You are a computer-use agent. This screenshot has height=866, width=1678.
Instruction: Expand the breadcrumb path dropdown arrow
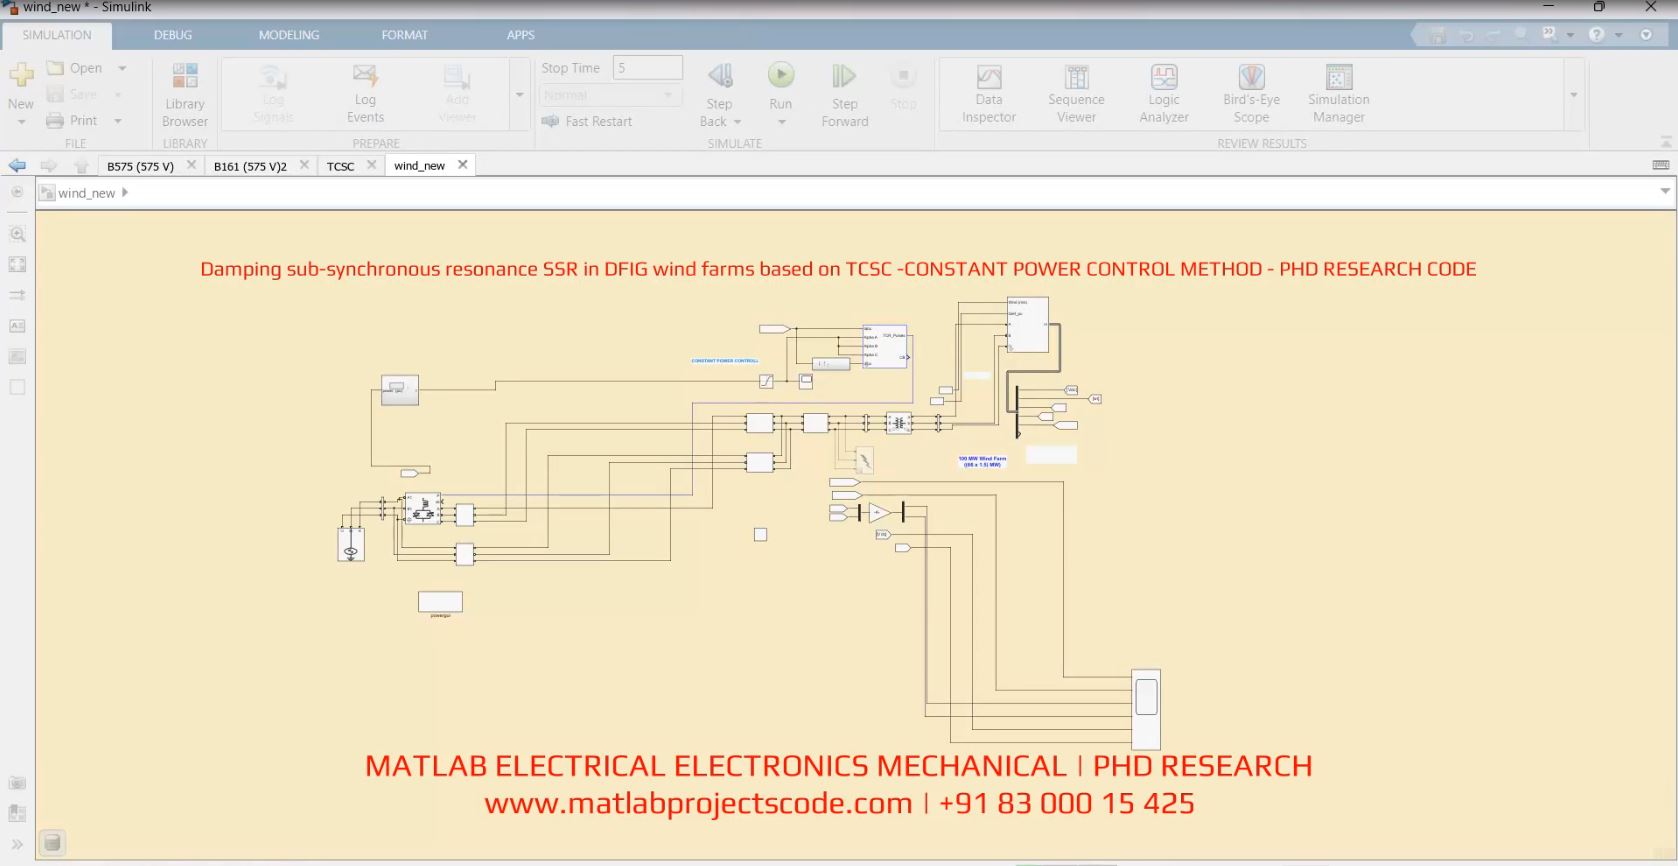(x=1665, y=191)
